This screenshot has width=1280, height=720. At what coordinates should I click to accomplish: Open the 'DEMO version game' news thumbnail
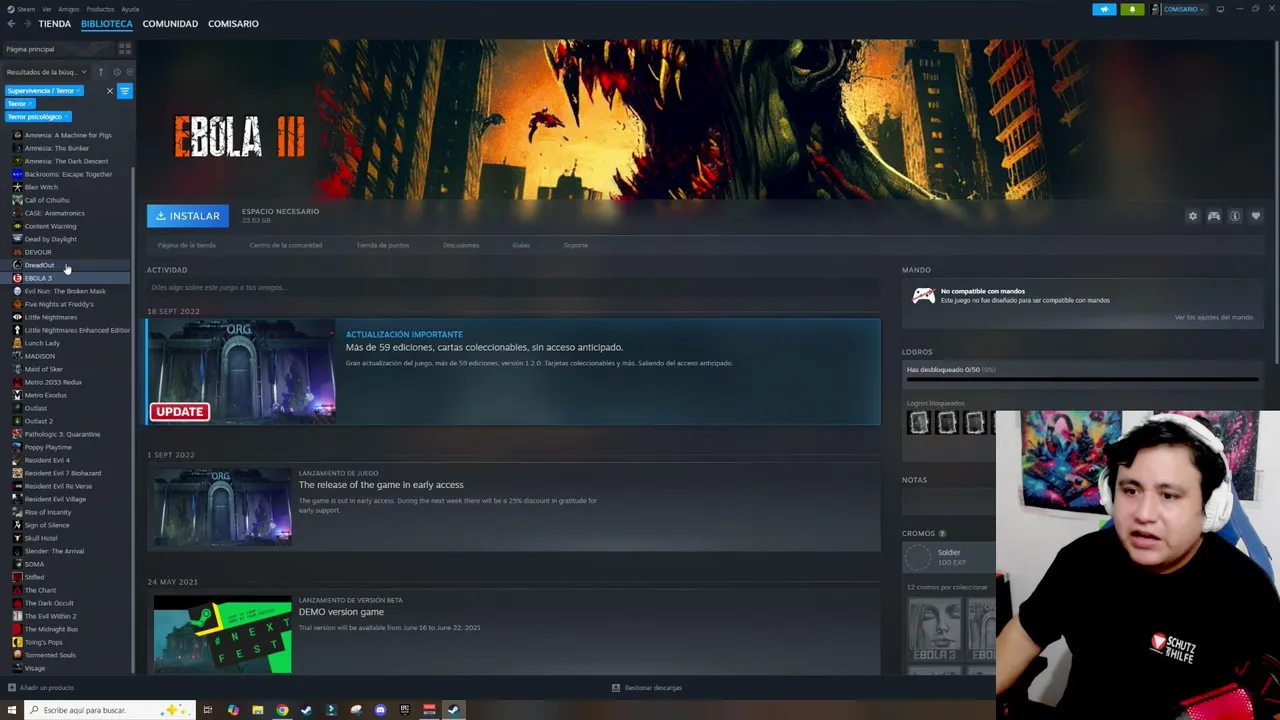[x=222, y=634]
